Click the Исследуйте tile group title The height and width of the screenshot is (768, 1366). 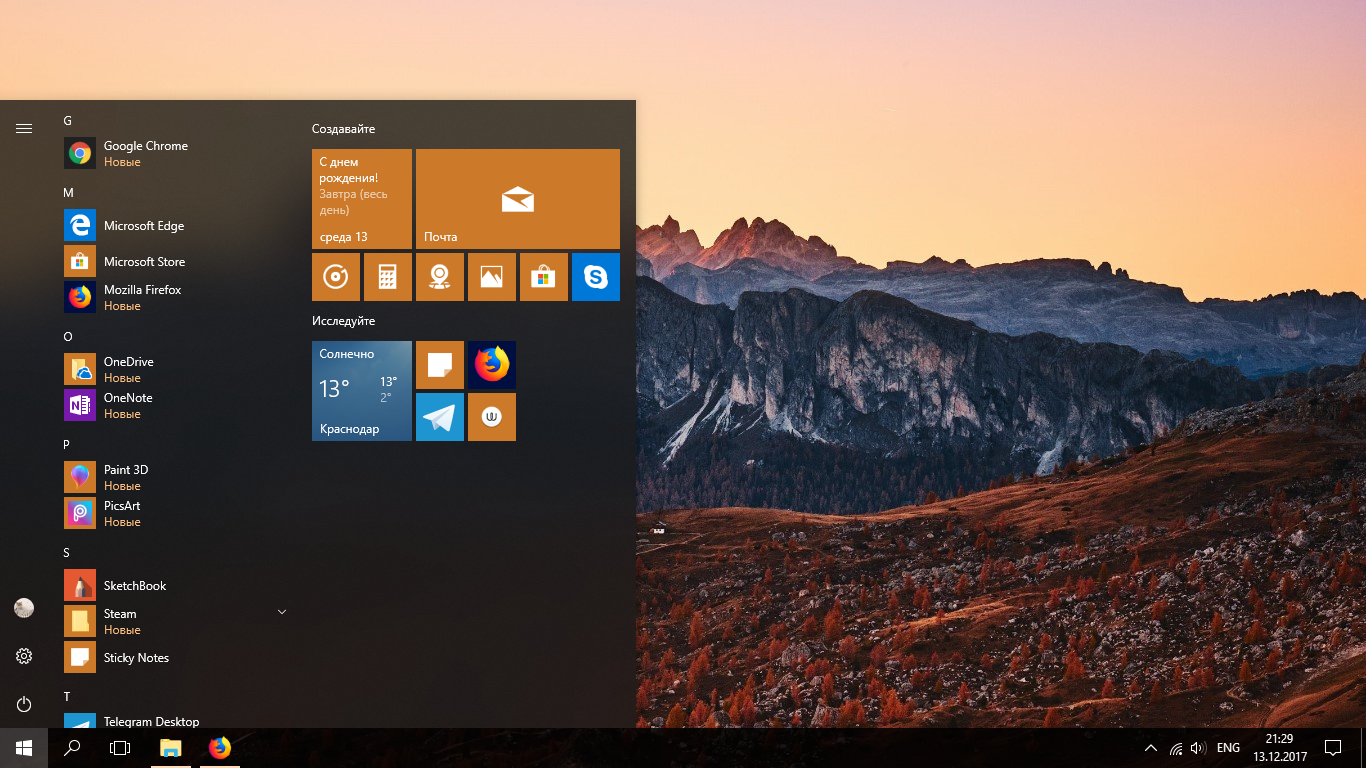pyautogui.click(x=343, y=322)
